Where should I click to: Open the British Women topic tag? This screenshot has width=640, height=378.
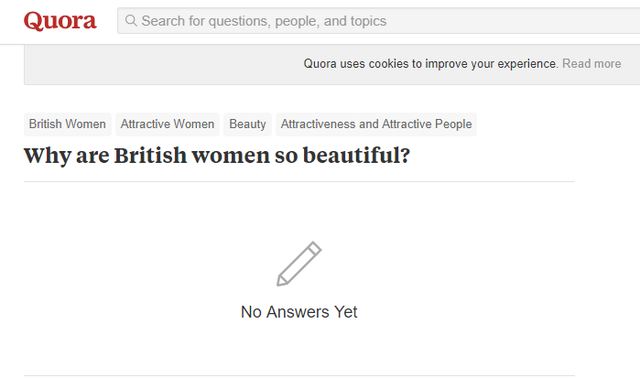click(x=67, y=124)
